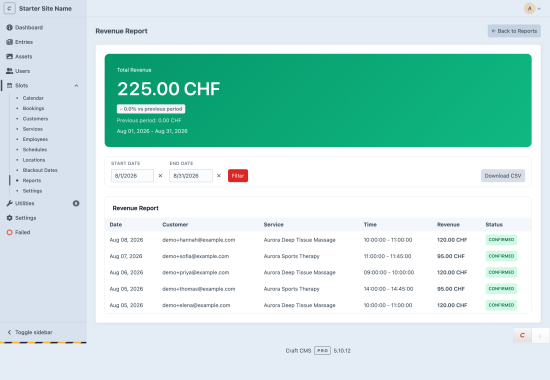Open Calendar under Slots
The width and height of the screenshot is (550, 380).
click(33, 98)
